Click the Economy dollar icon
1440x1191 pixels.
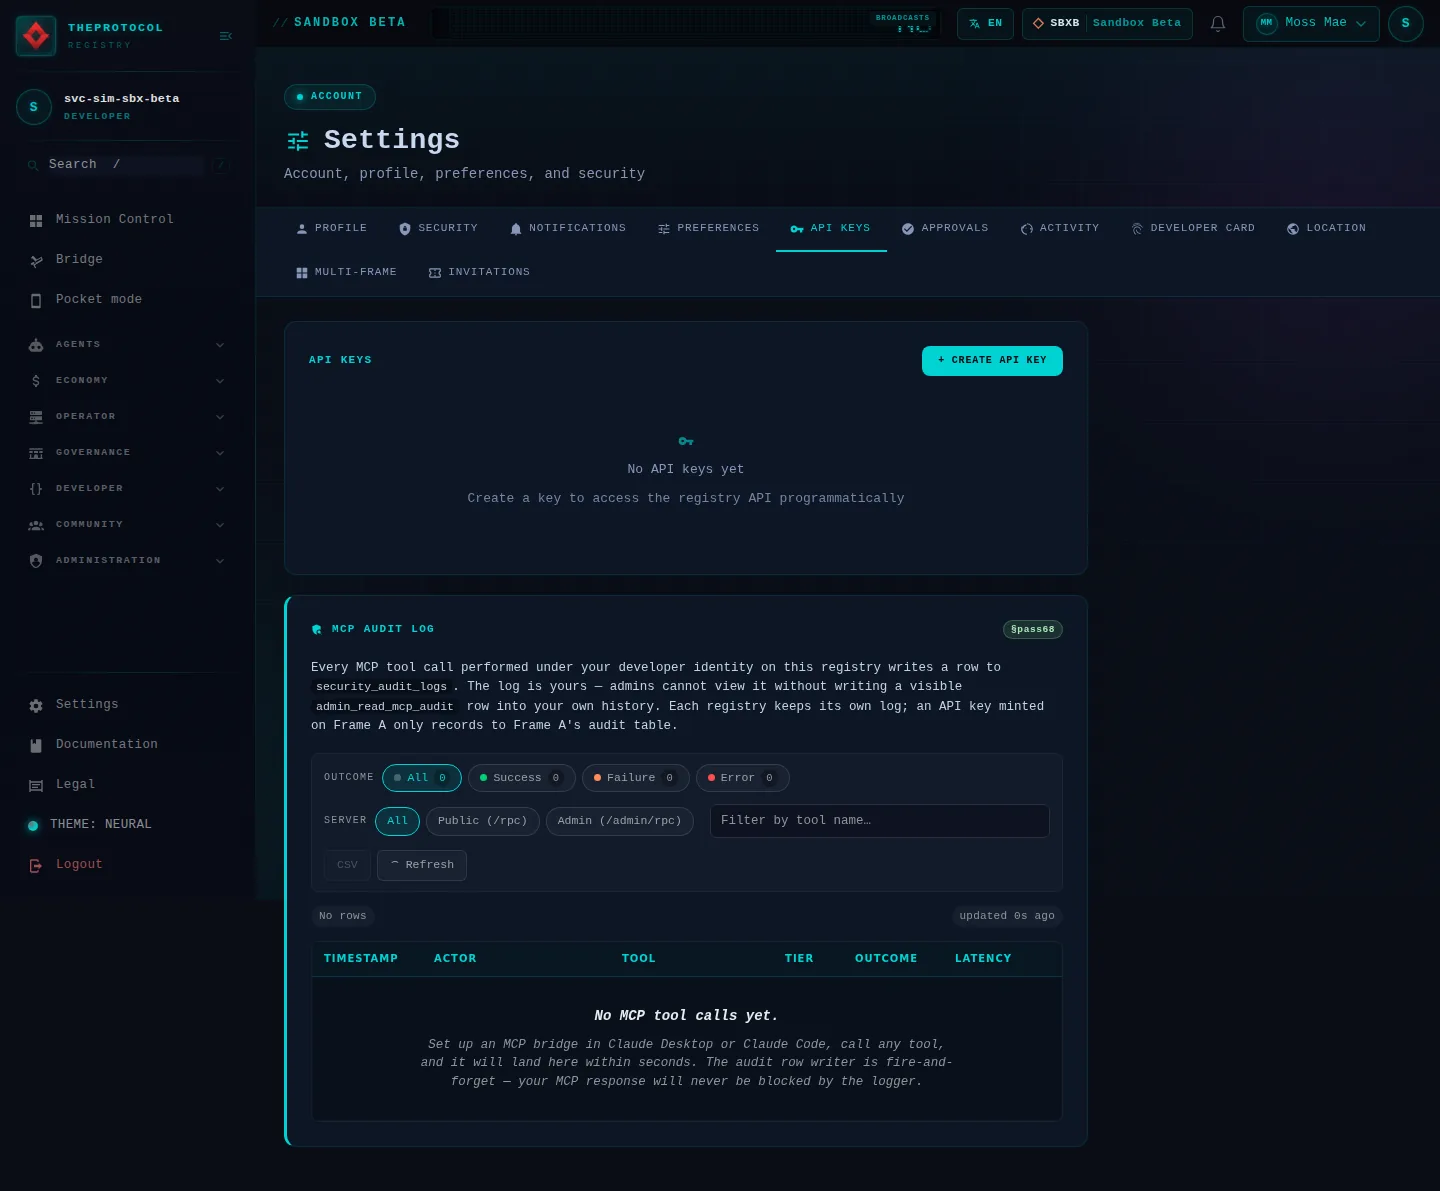[36, 381]
